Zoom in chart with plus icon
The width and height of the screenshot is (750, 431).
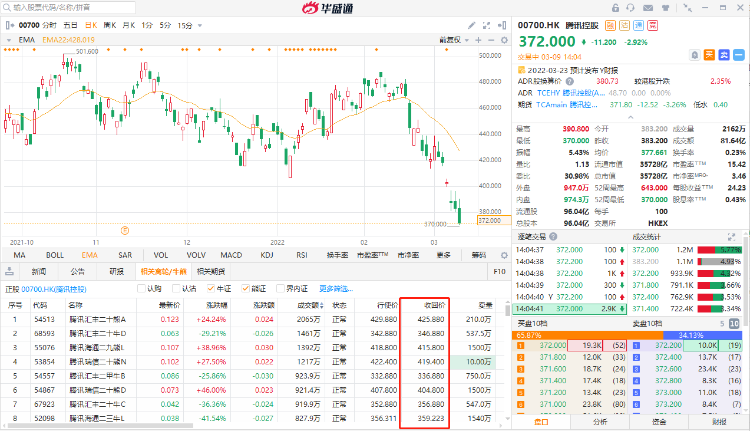tap(478, 40)
